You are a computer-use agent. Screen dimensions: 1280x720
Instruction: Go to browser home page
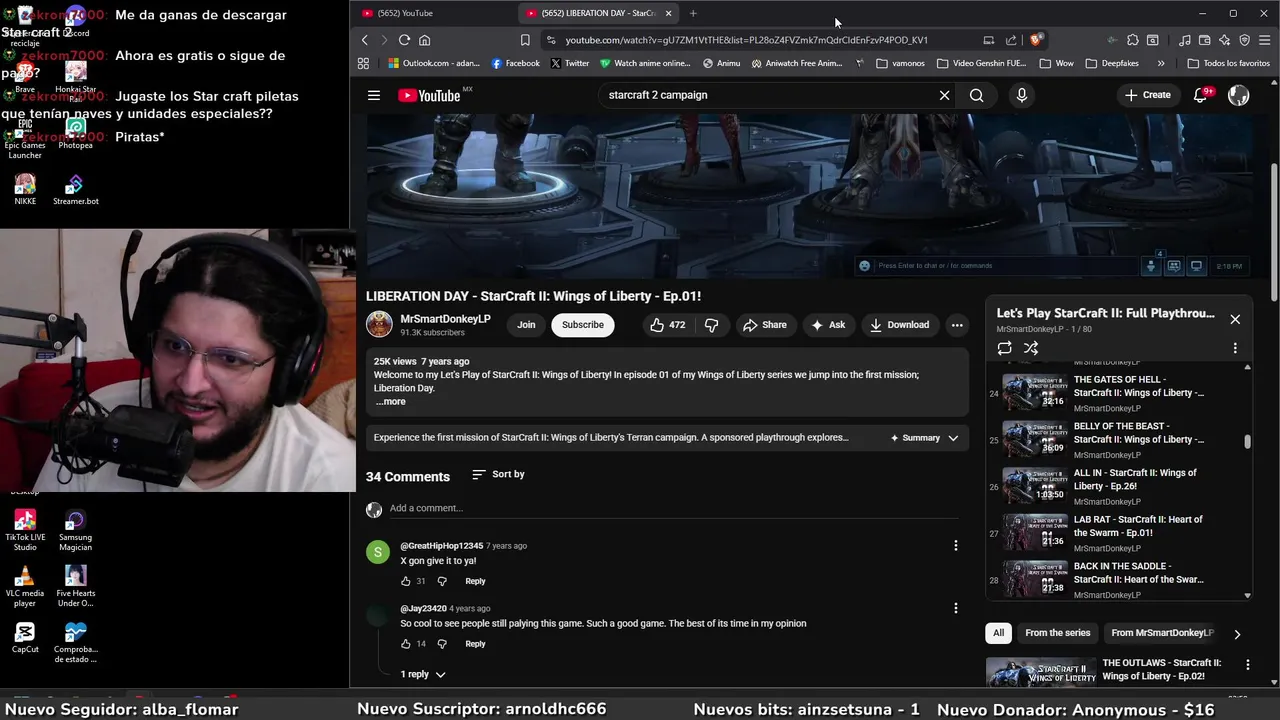pos(424,40)
